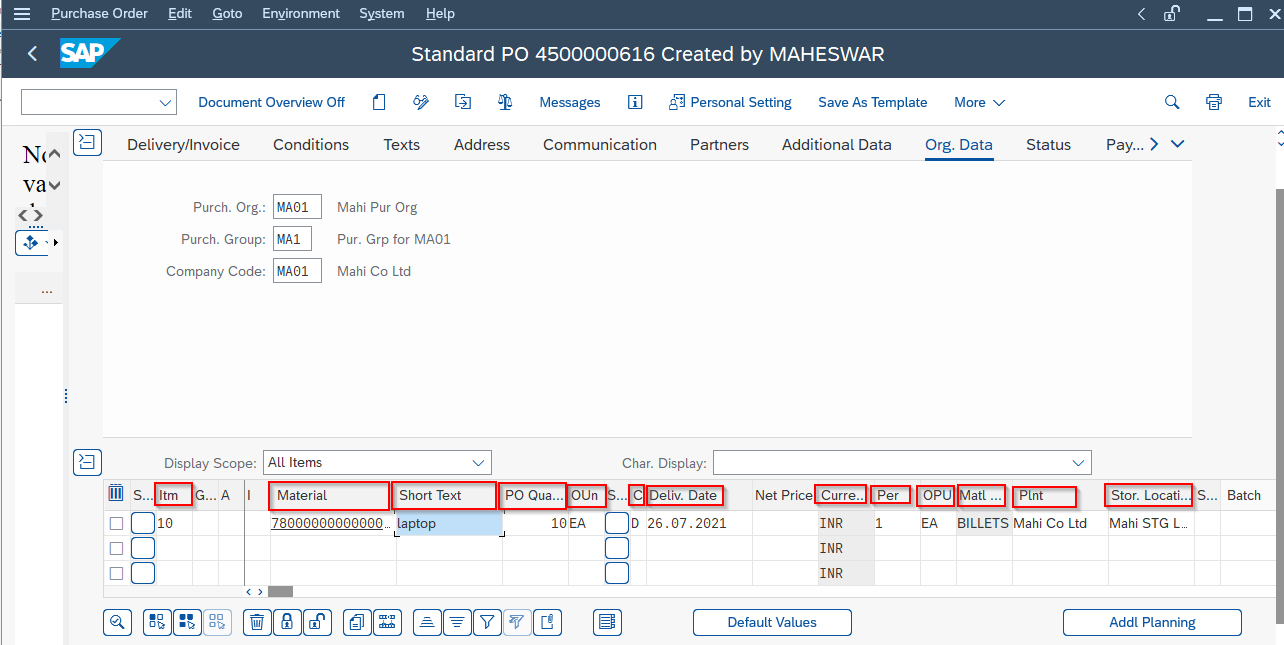The width and height of the screenshot is (1284, 645).
Task: Collapse item overview with its toggle icon
Action: pos(88,461)
